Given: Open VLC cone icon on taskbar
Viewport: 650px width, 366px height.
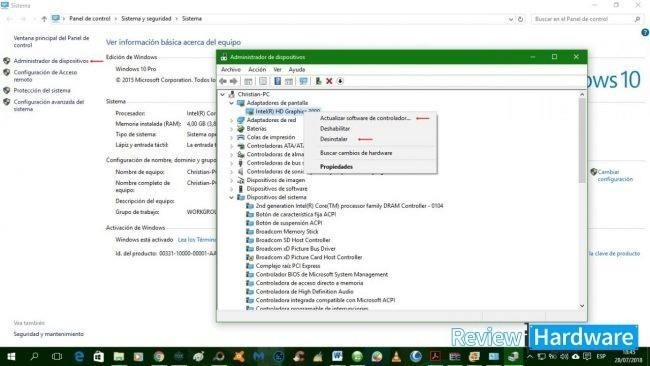Looking at the screenshot, I should click(x=396, y=356).
